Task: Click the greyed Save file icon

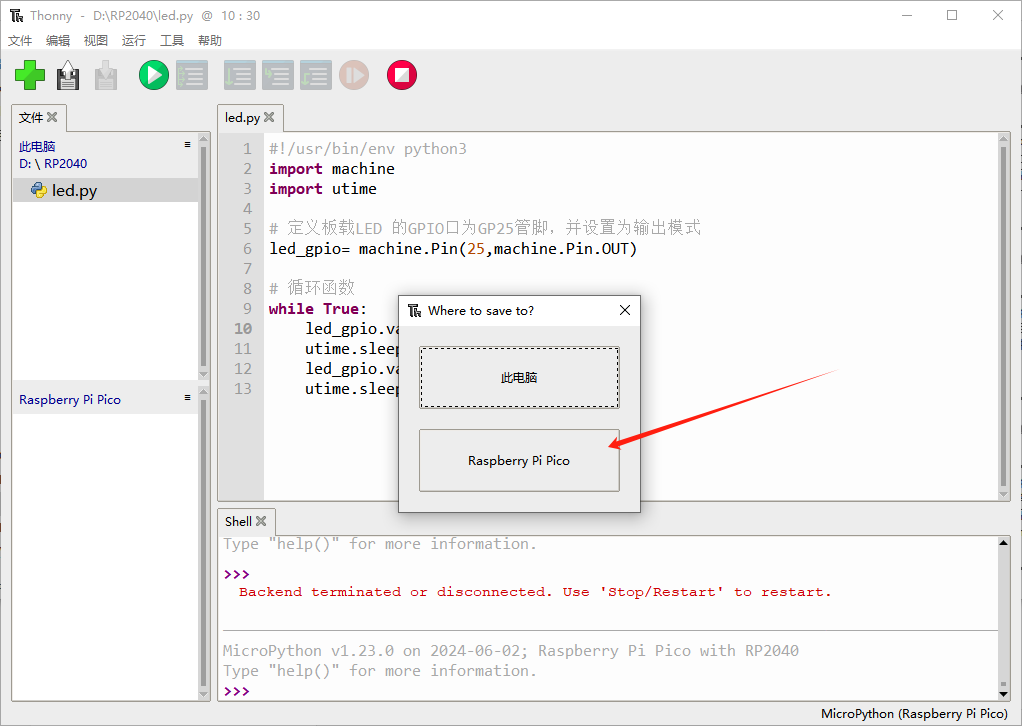Action: coord(106,75)
